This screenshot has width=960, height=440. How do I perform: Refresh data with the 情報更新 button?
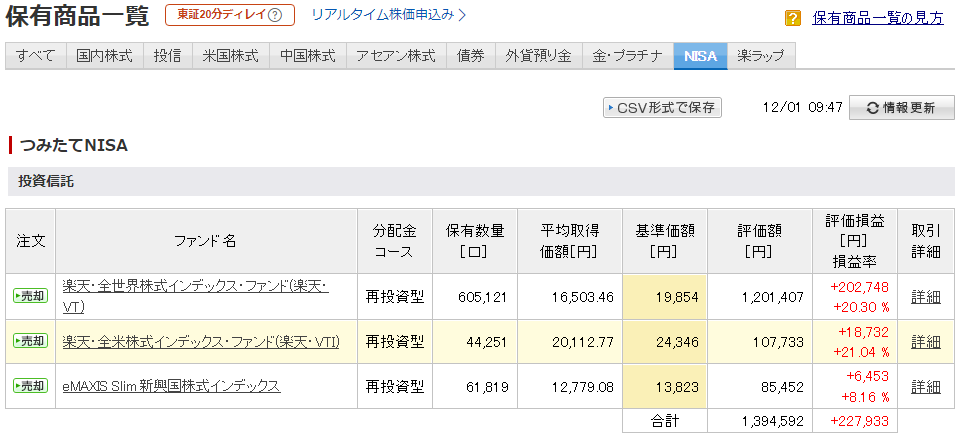[901, 108]
